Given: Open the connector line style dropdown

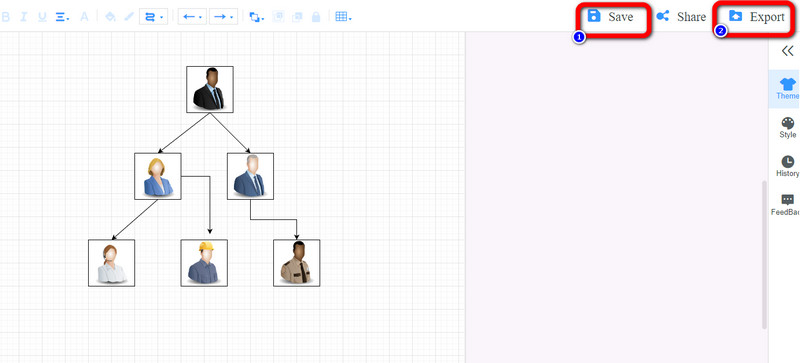Looking at the screenshot, I should click(x=154, y=17).
